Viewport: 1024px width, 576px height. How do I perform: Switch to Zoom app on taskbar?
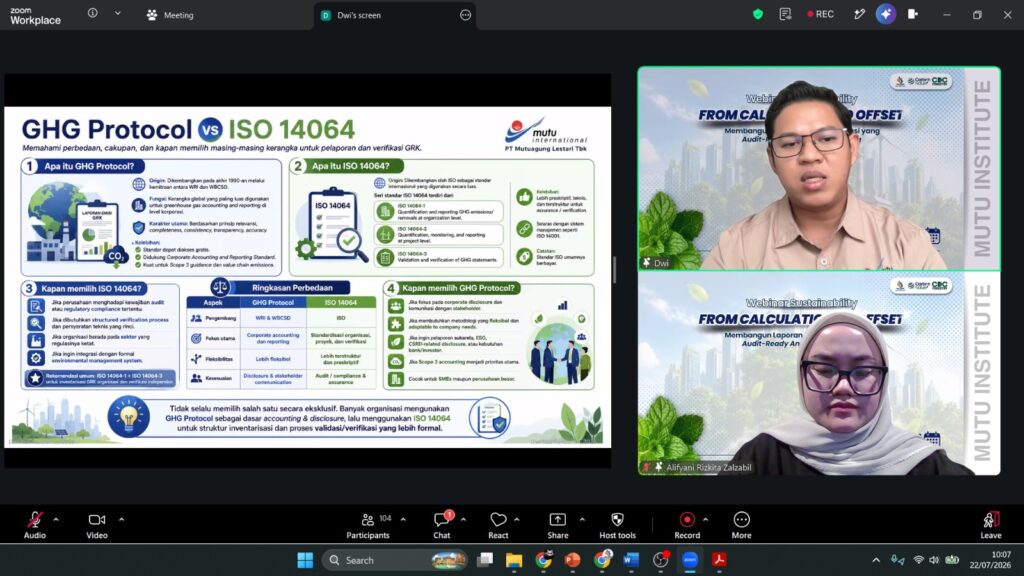point(690,560)
